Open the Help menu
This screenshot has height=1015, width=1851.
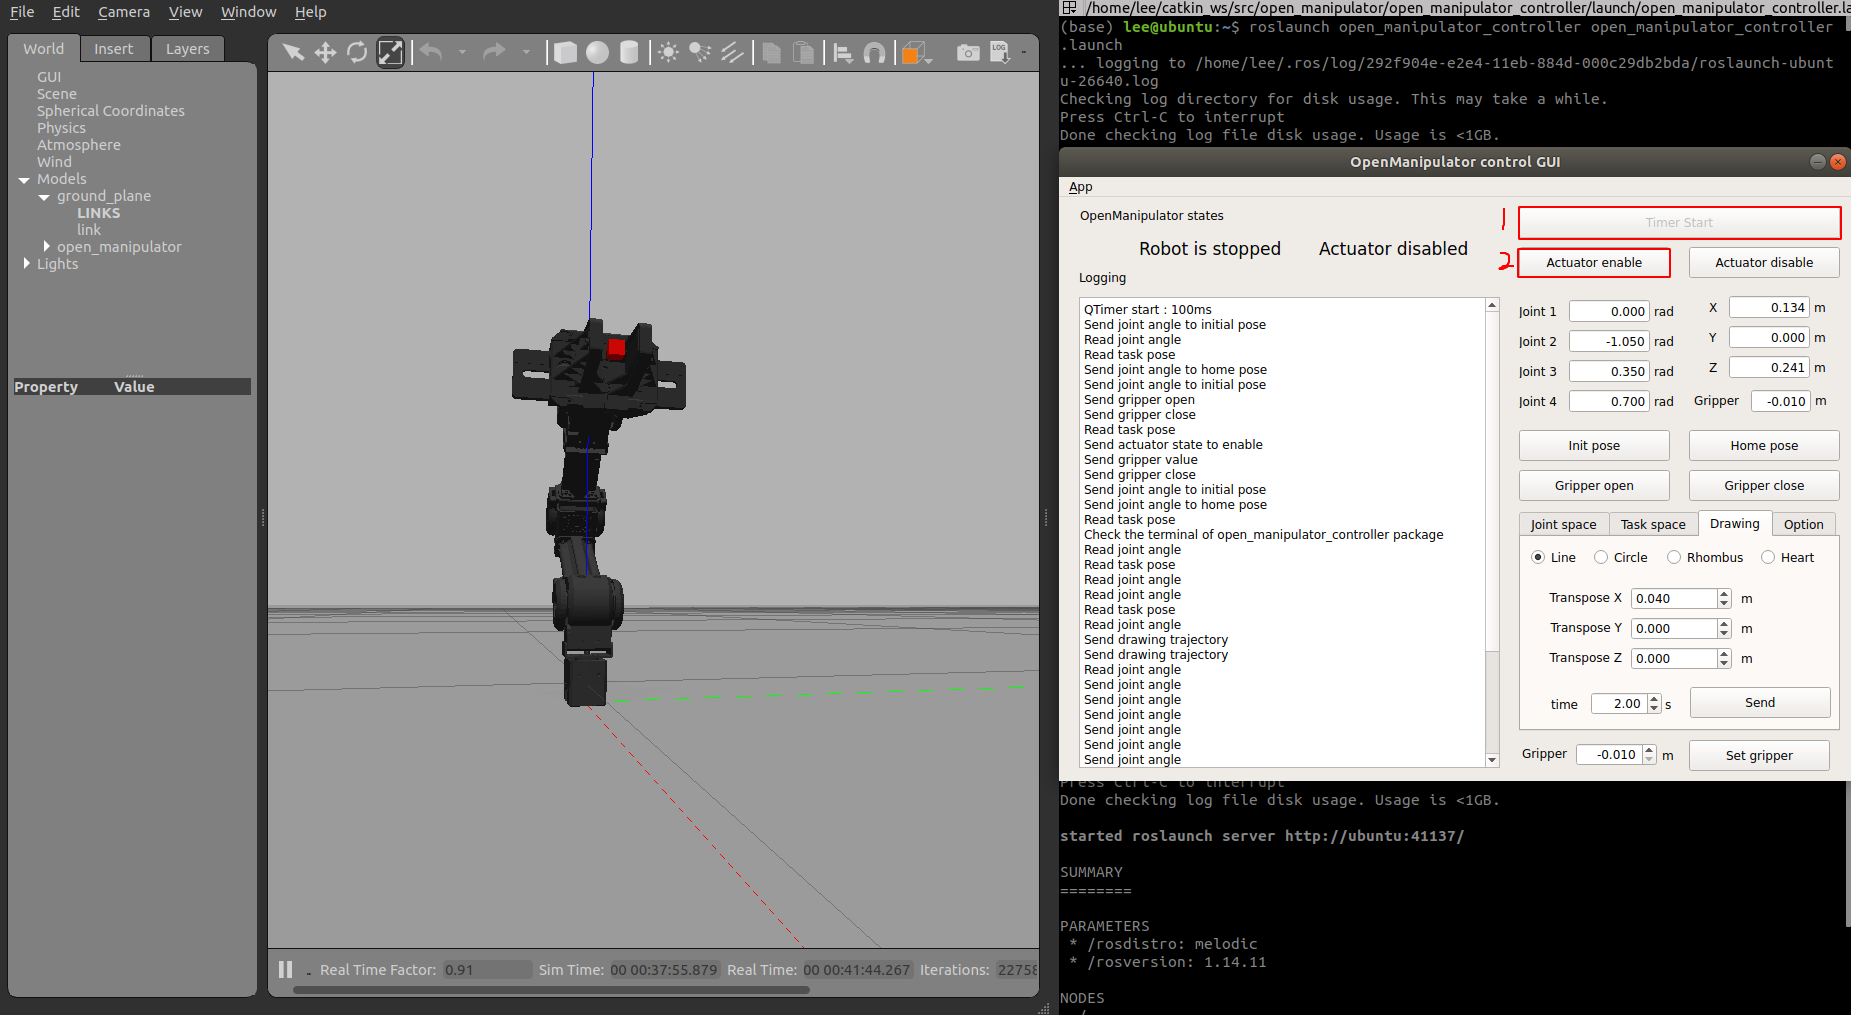pos(310,12)
